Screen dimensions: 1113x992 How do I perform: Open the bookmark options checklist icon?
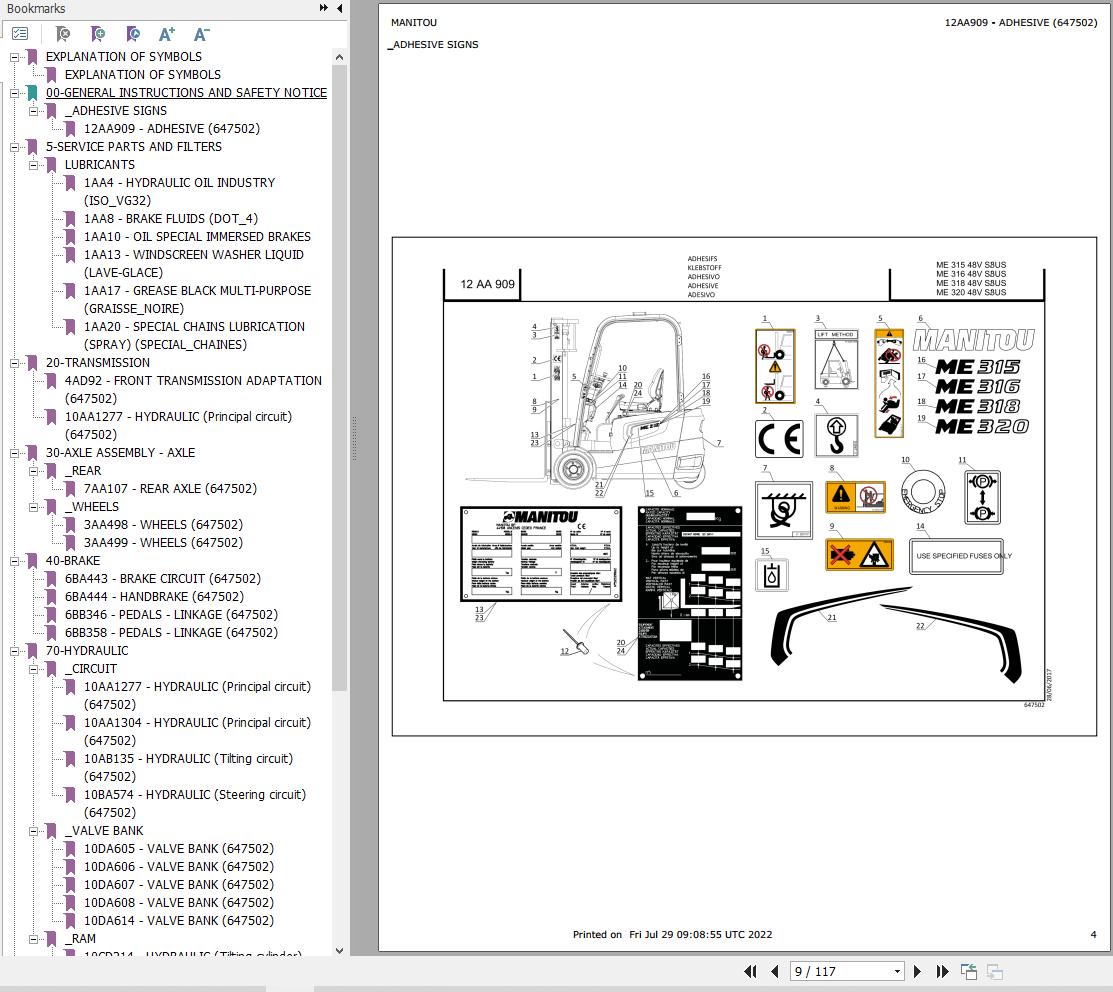pos(20,33)
